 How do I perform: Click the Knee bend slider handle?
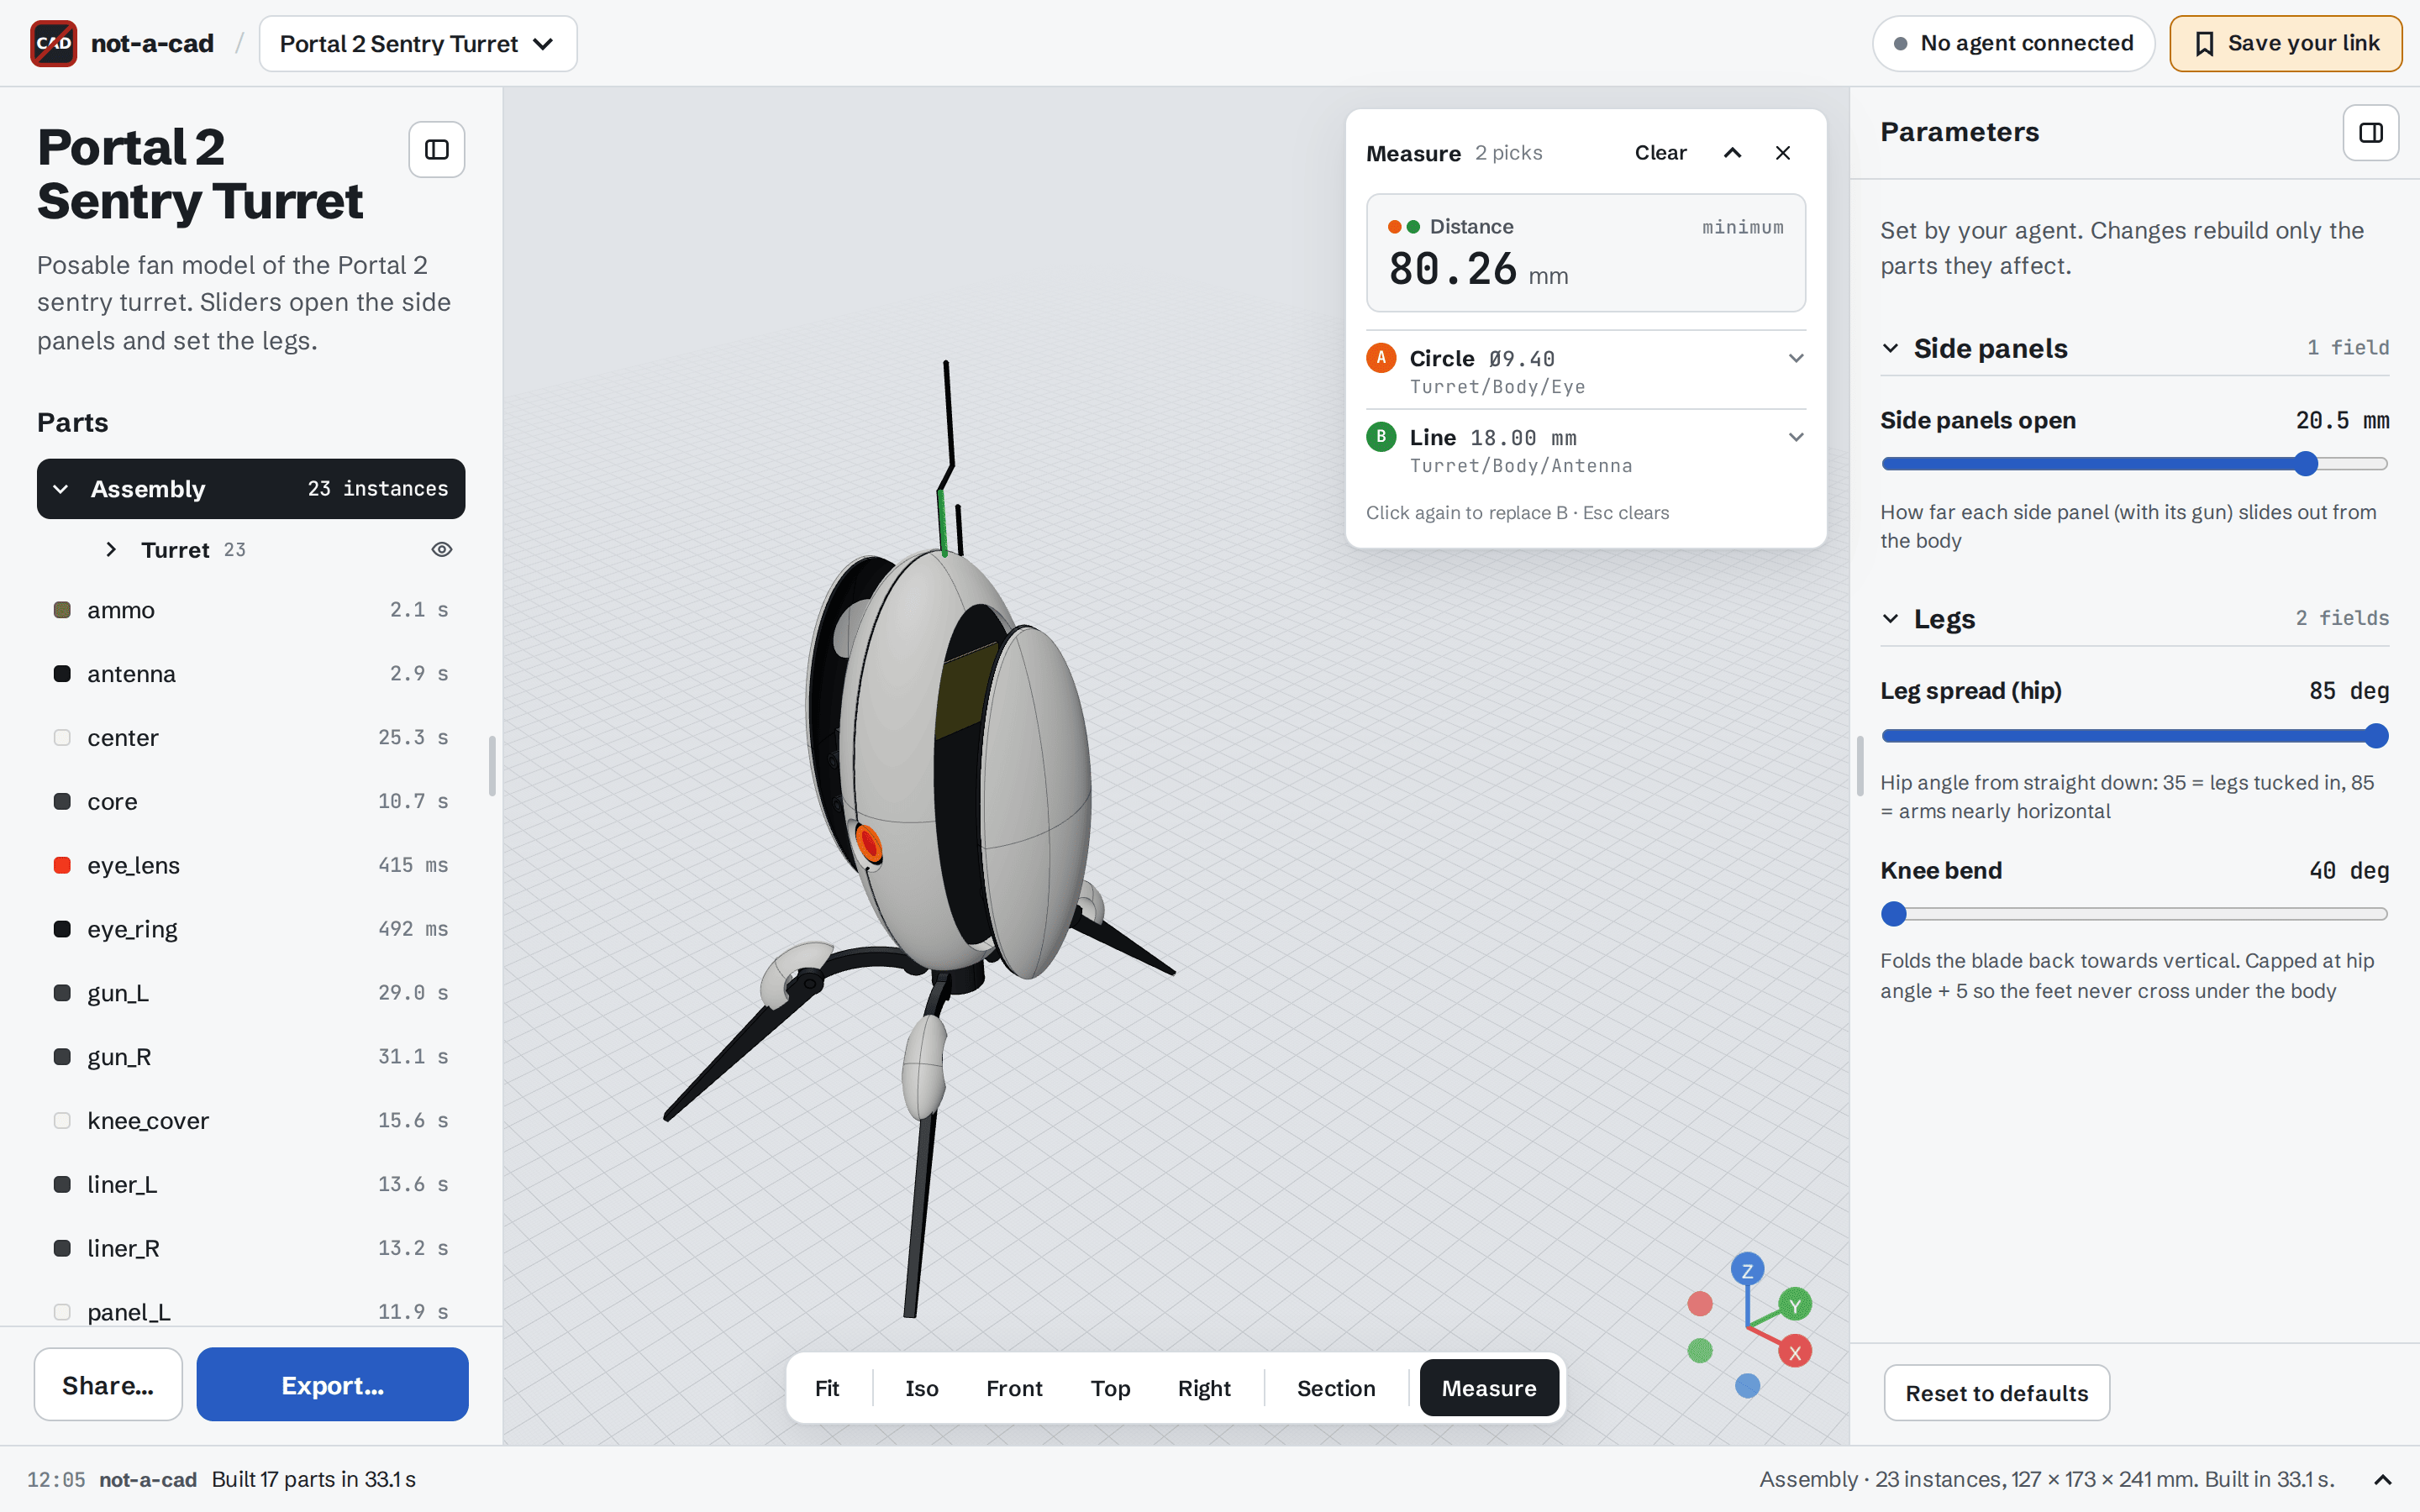pos(1894,914)
